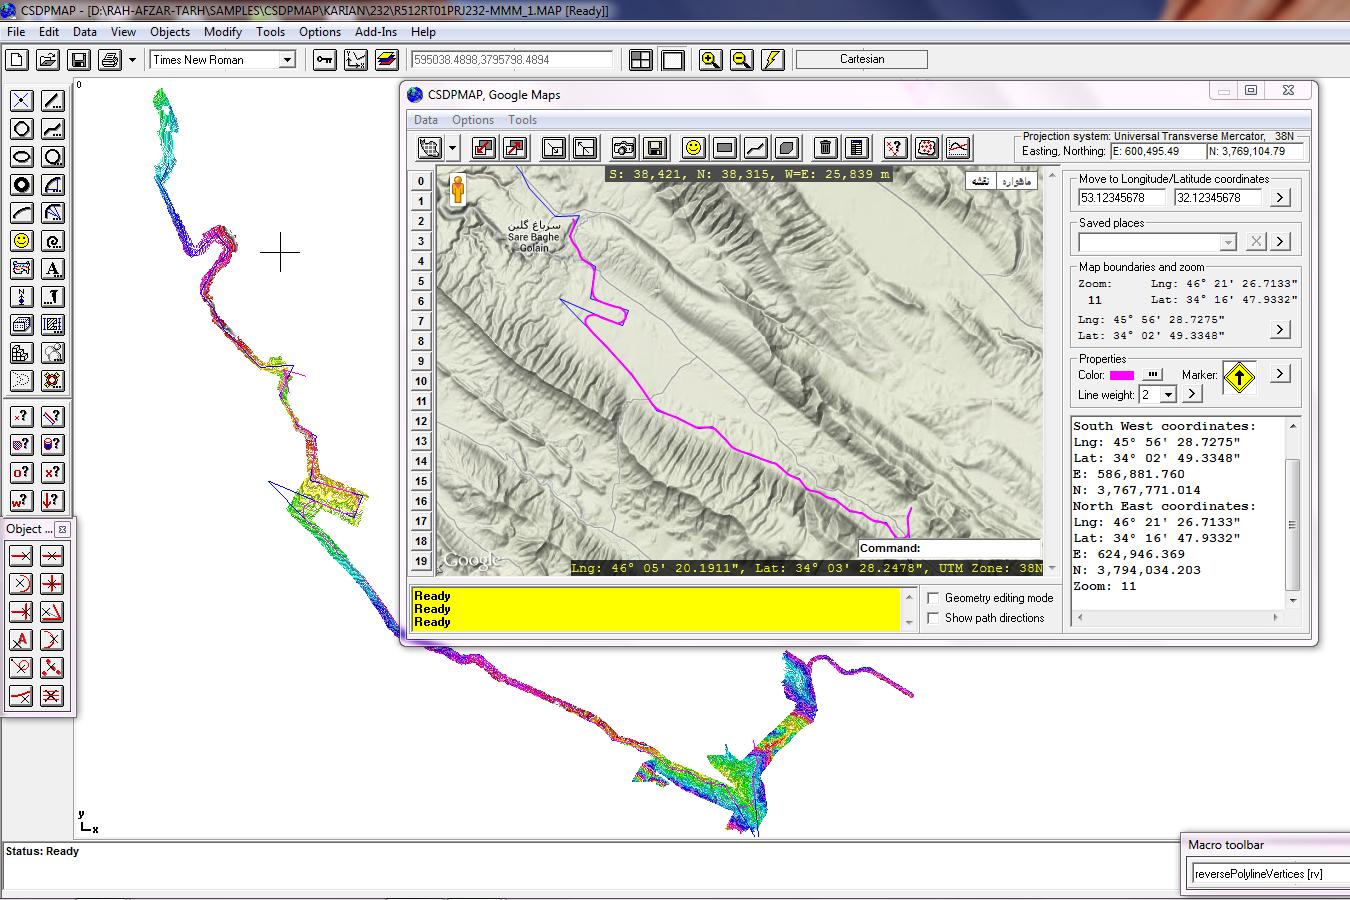
Task: Click the delete saved place X button
Action: point(1256,242)
